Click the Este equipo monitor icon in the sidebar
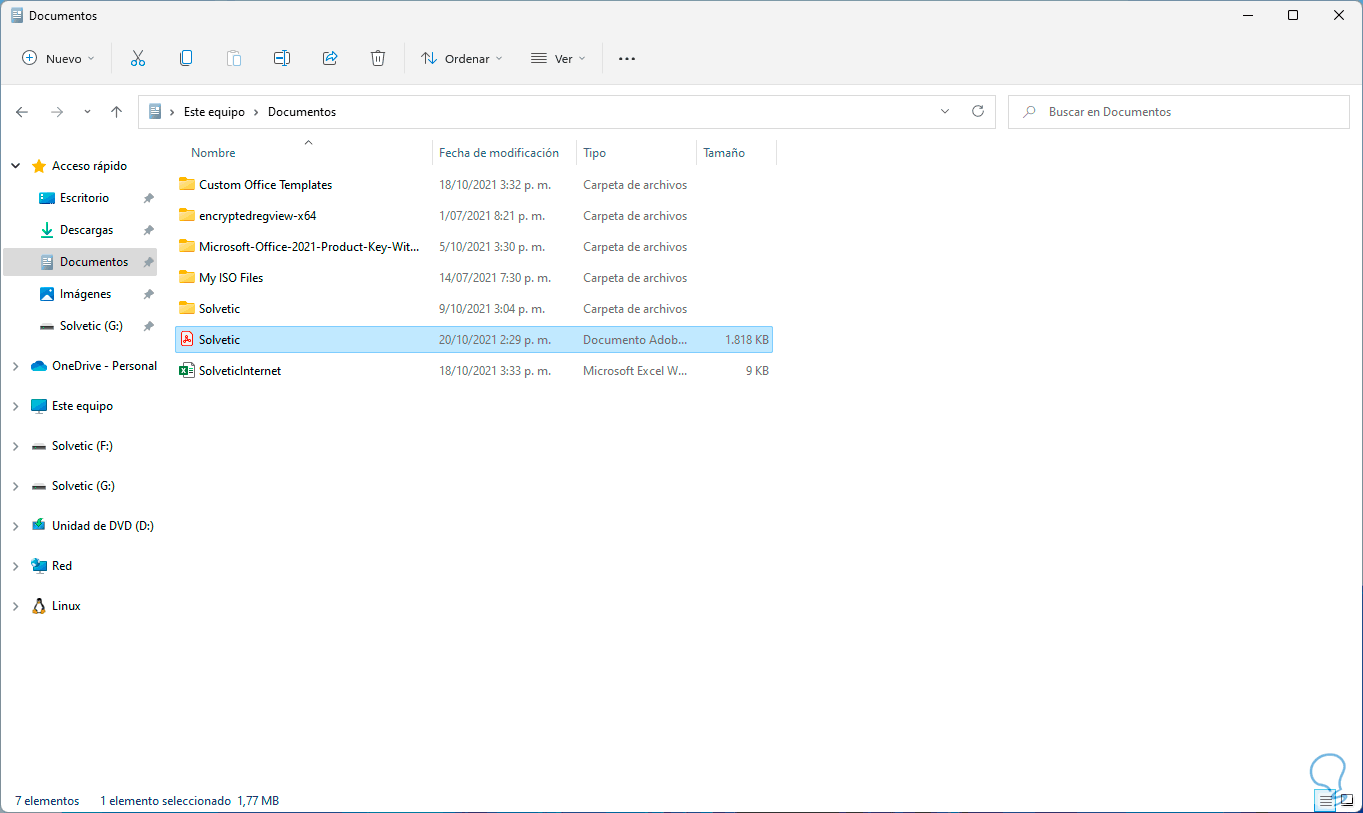The width and height of the screenshot is (1363, 813). (x=39, y=406)
